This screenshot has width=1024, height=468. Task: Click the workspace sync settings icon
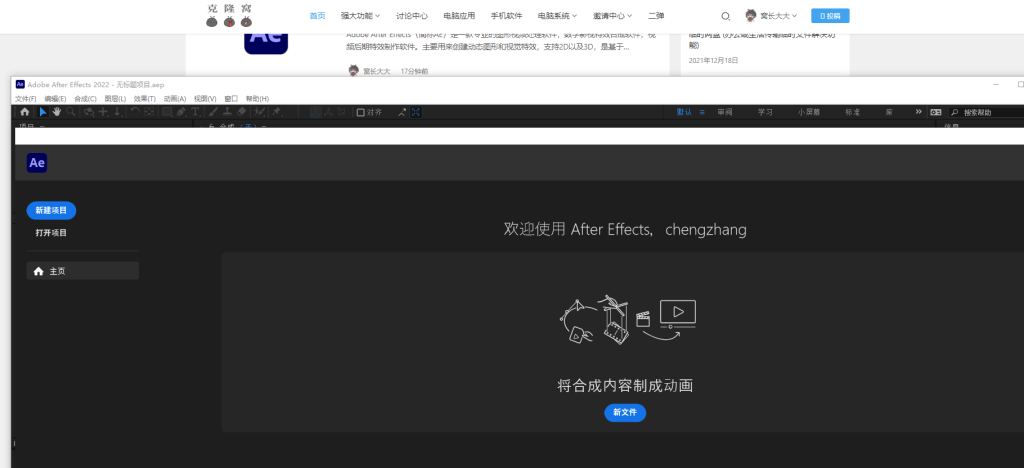936,112
